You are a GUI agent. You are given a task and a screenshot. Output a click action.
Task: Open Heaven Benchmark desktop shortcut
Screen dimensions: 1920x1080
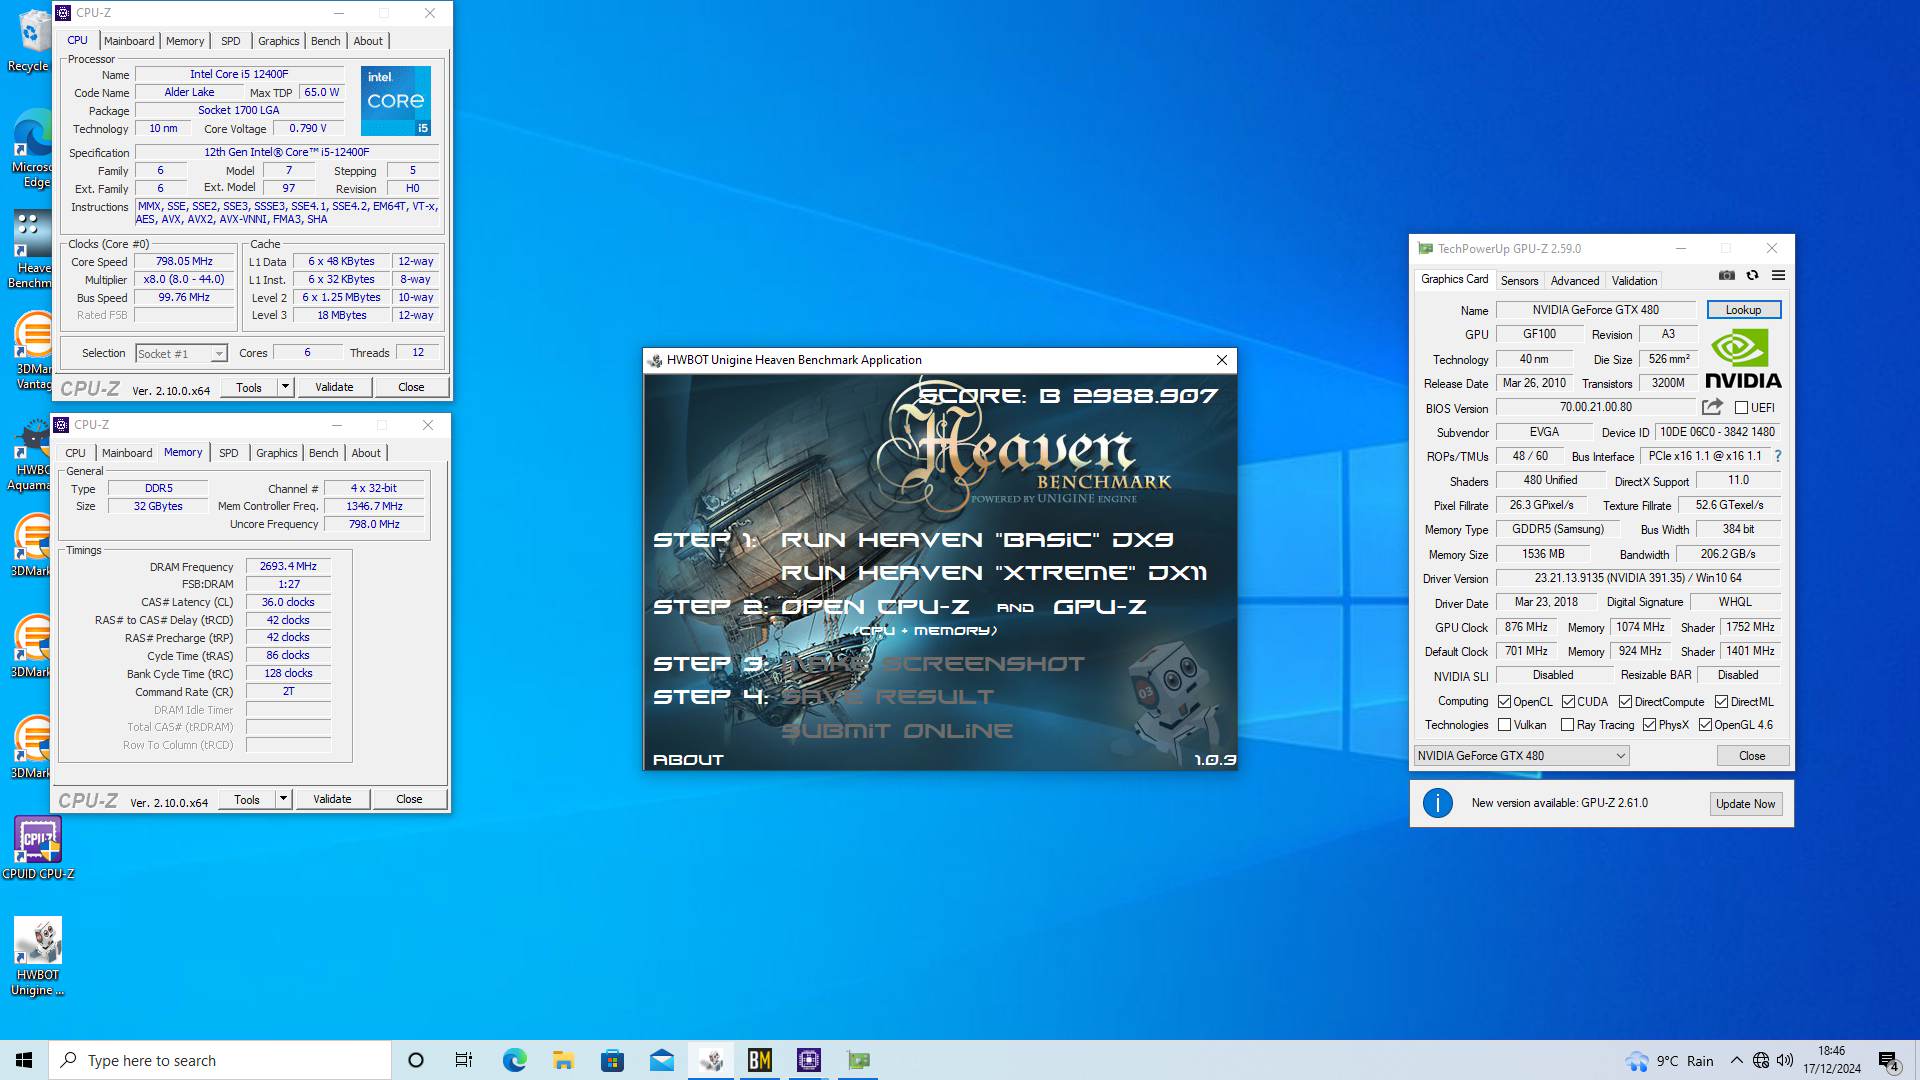tap(32, 250)
